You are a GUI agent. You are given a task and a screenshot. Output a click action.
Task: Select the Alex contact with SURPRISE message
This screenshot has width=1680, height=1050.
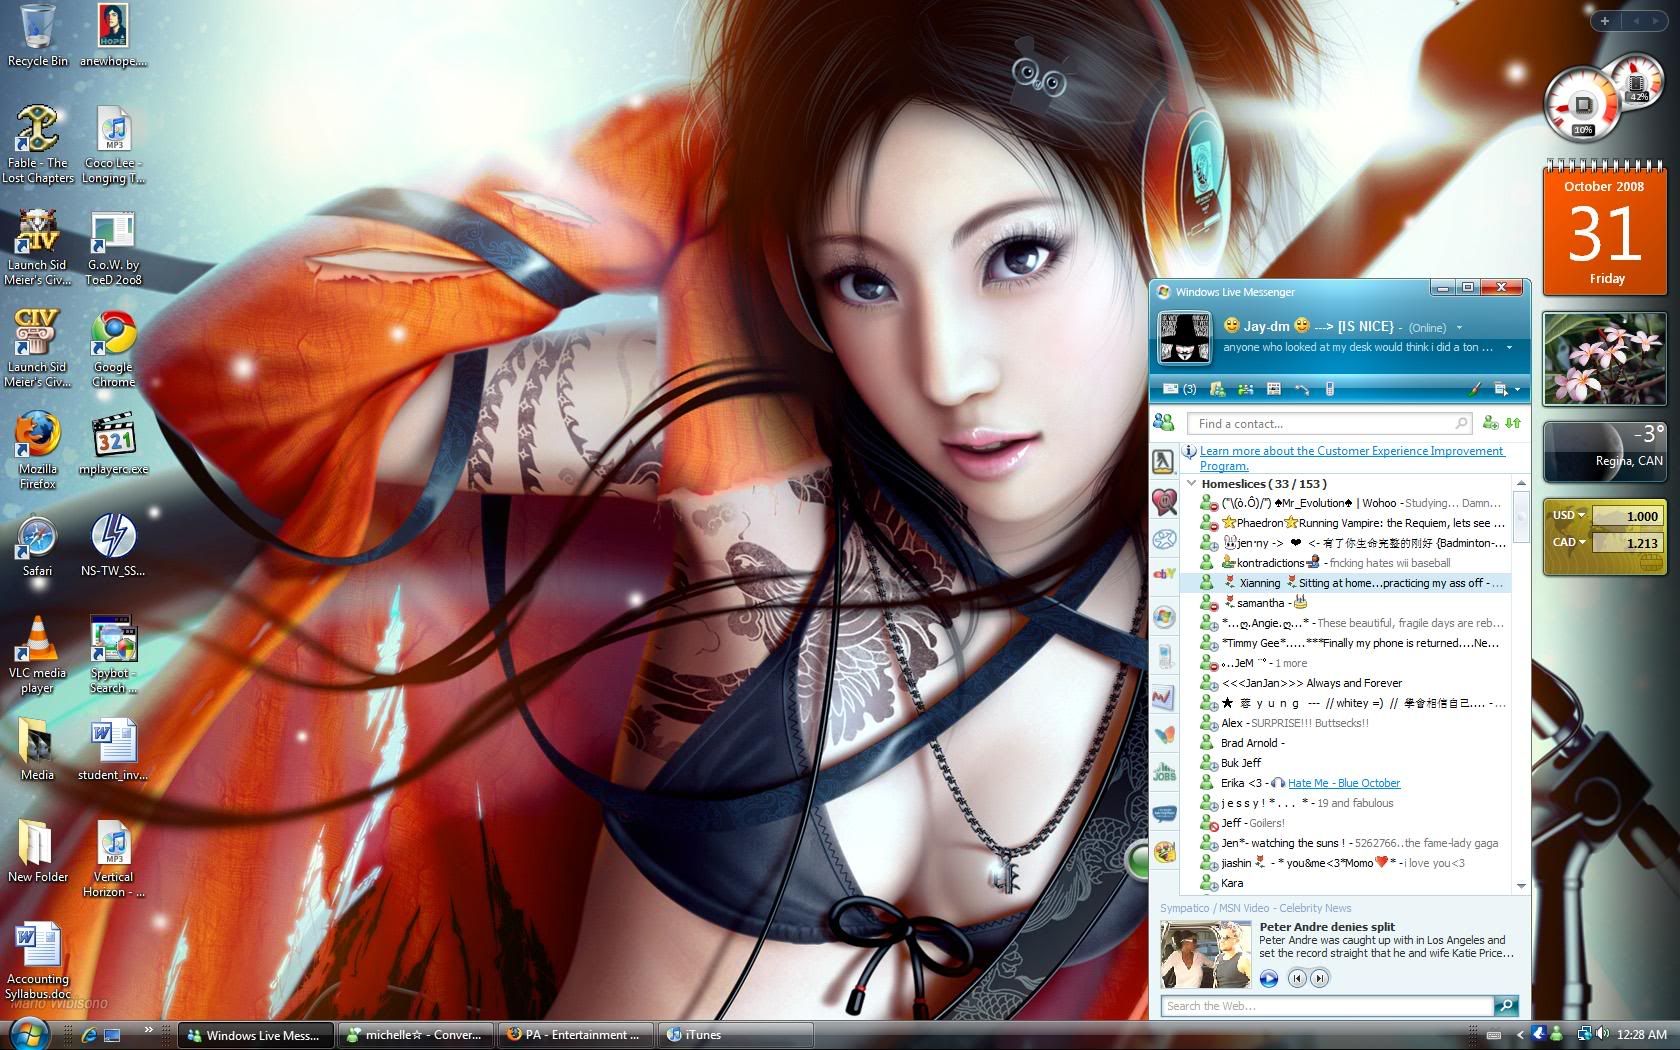(1346, 723)
